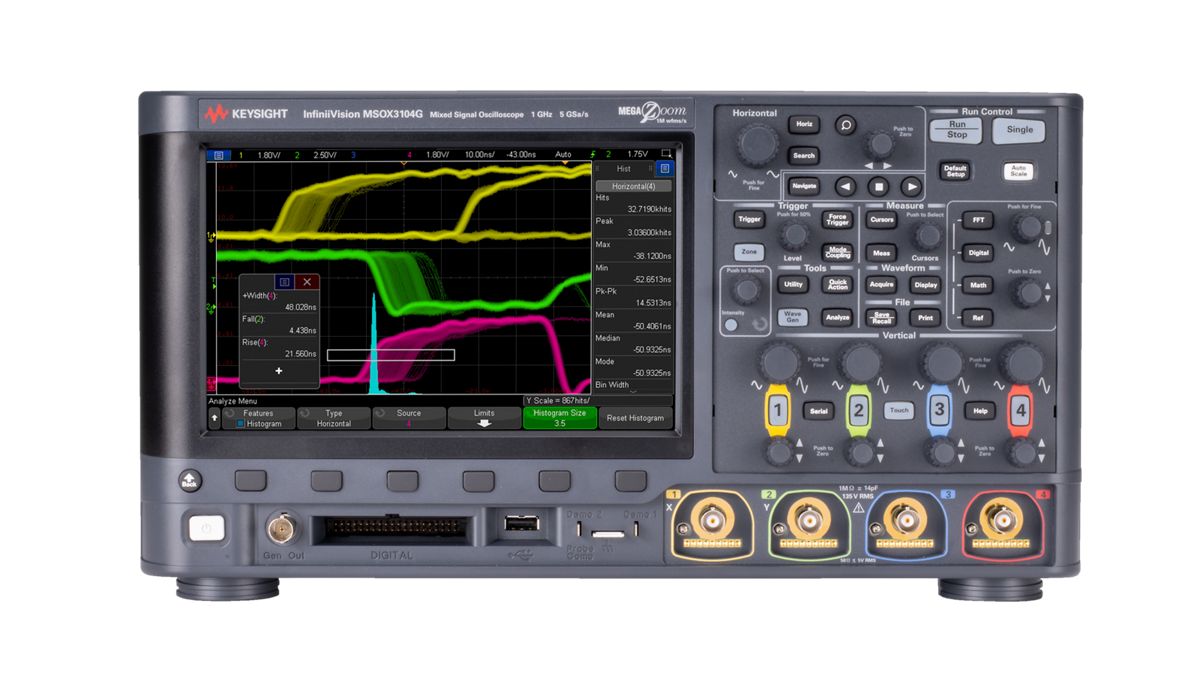Toggle channel 1 yellow button on
The width and height of the screenshot is (1200, 675).
[x=780, y=410]
